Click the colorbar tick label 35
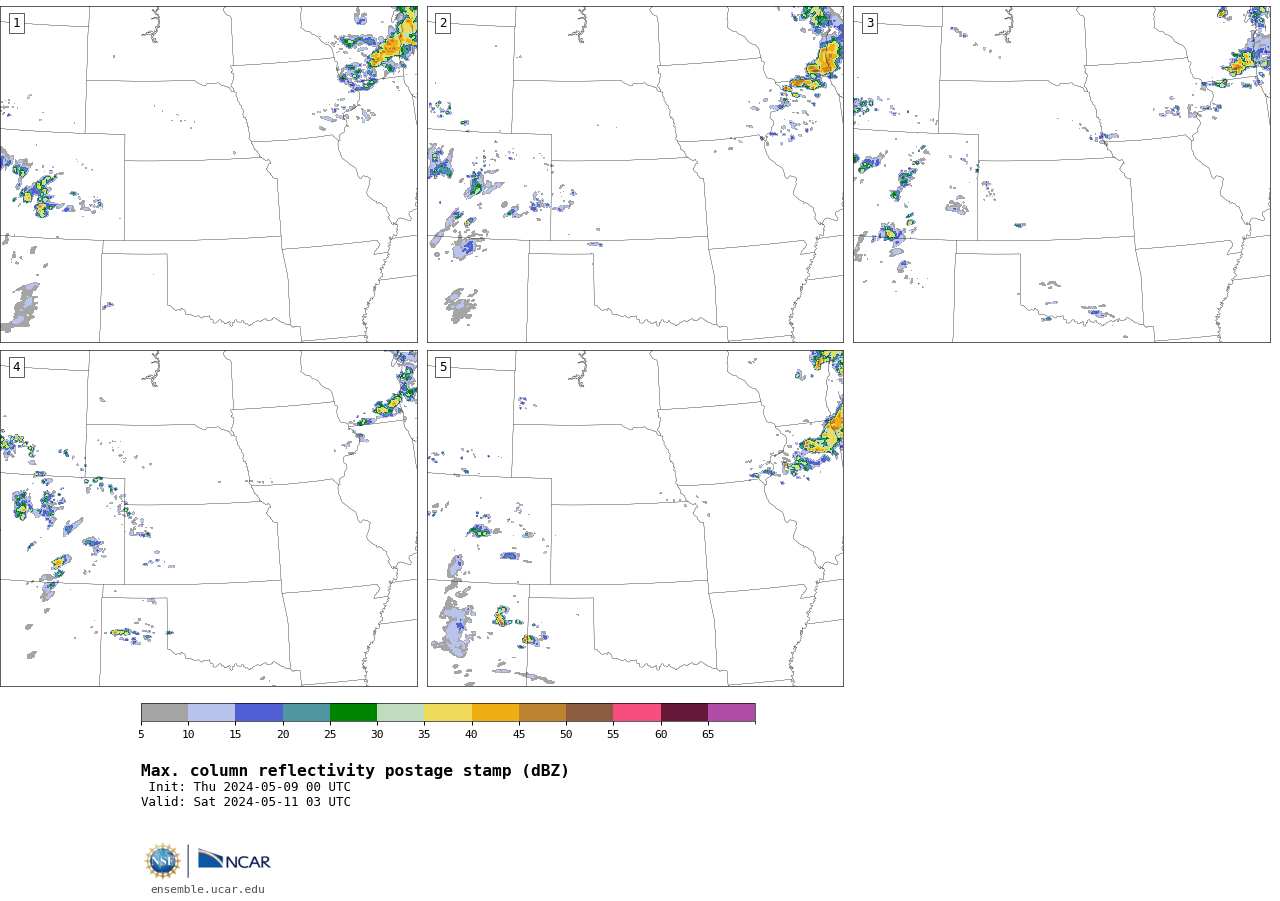This screenshot has width=1280, height=901. point(424,735)
